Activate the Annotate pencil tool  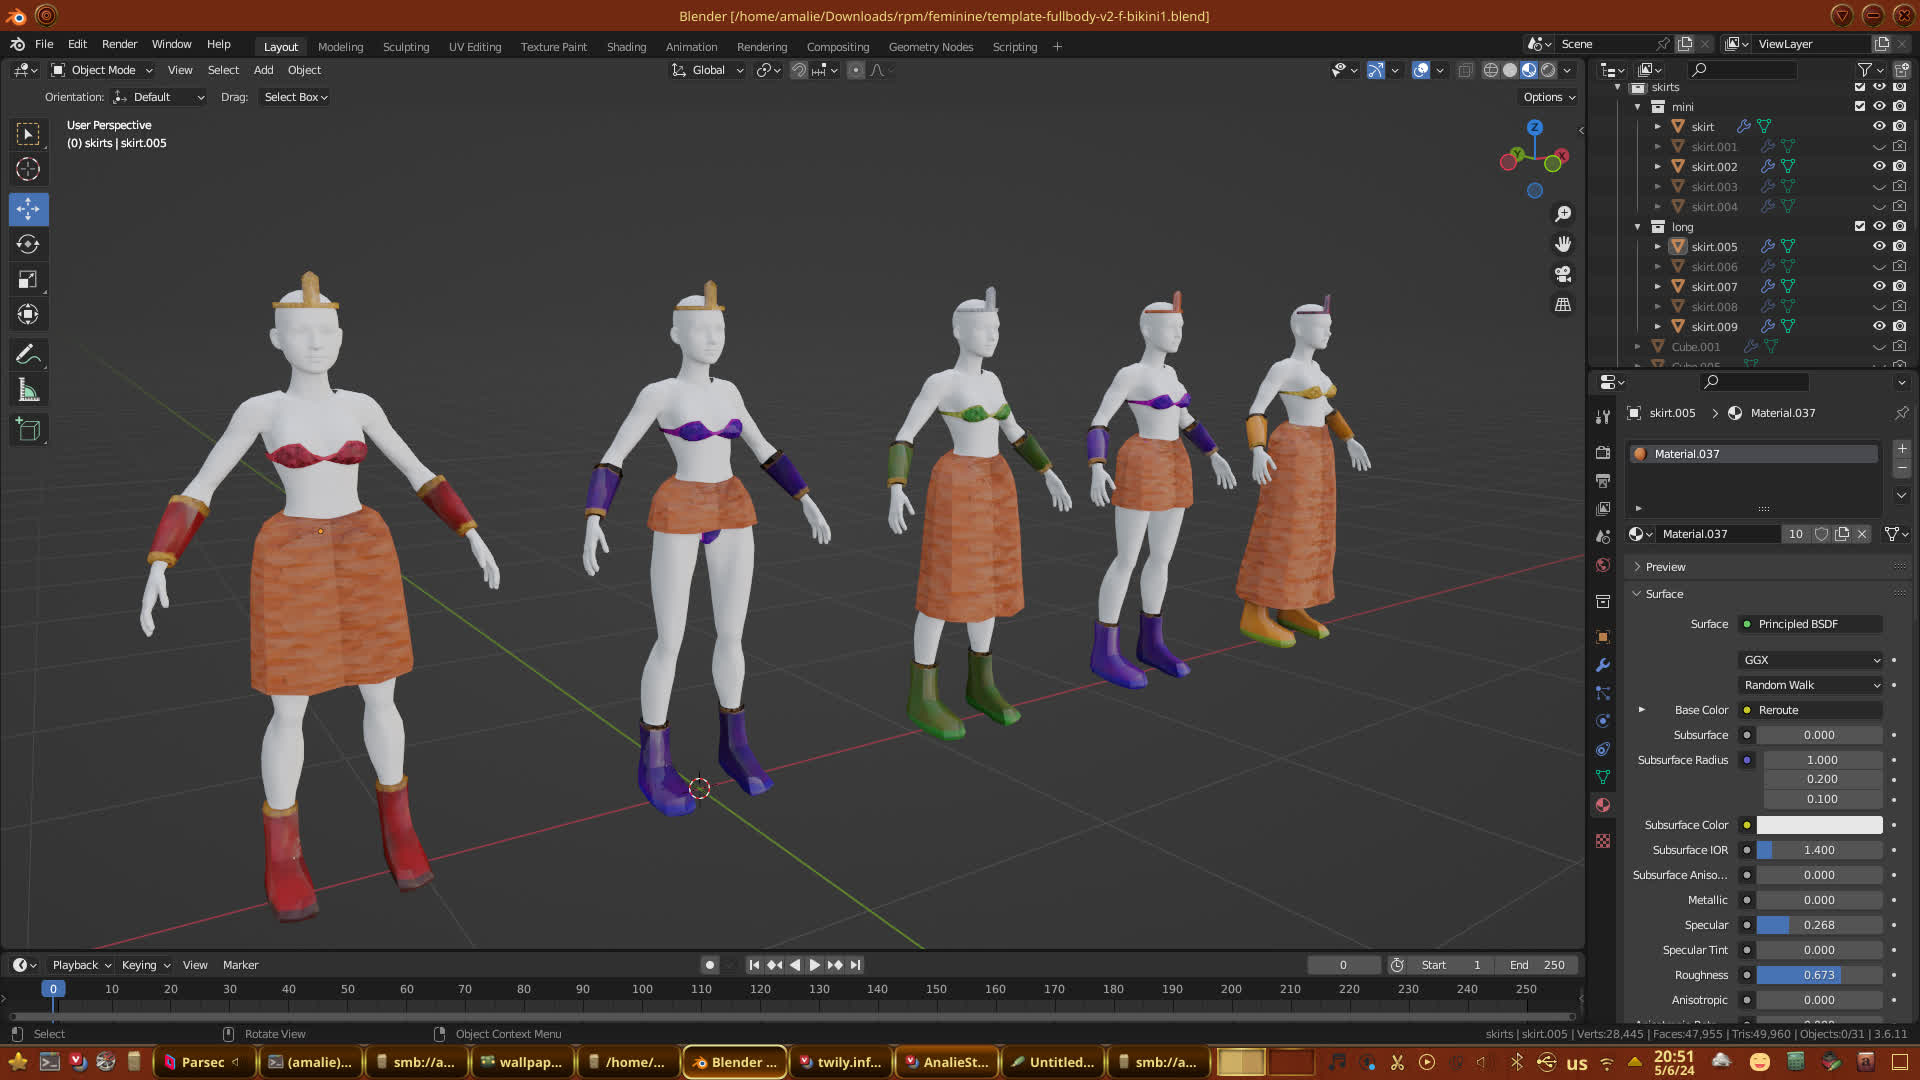pos(28,355)
